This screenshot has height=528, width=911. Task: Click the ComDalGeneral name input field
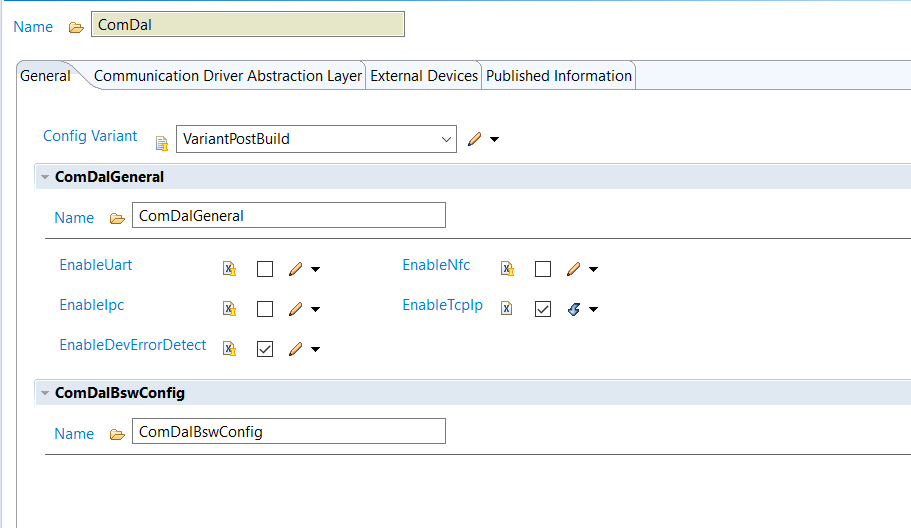point(288,215)
